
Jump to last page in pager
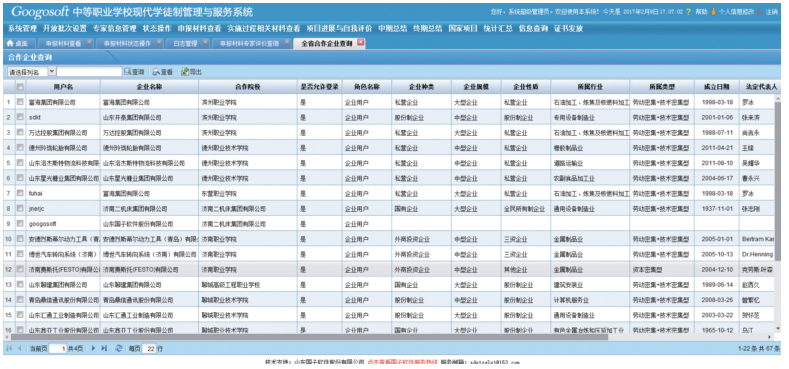pyautogui.click(x=104, y=348)
